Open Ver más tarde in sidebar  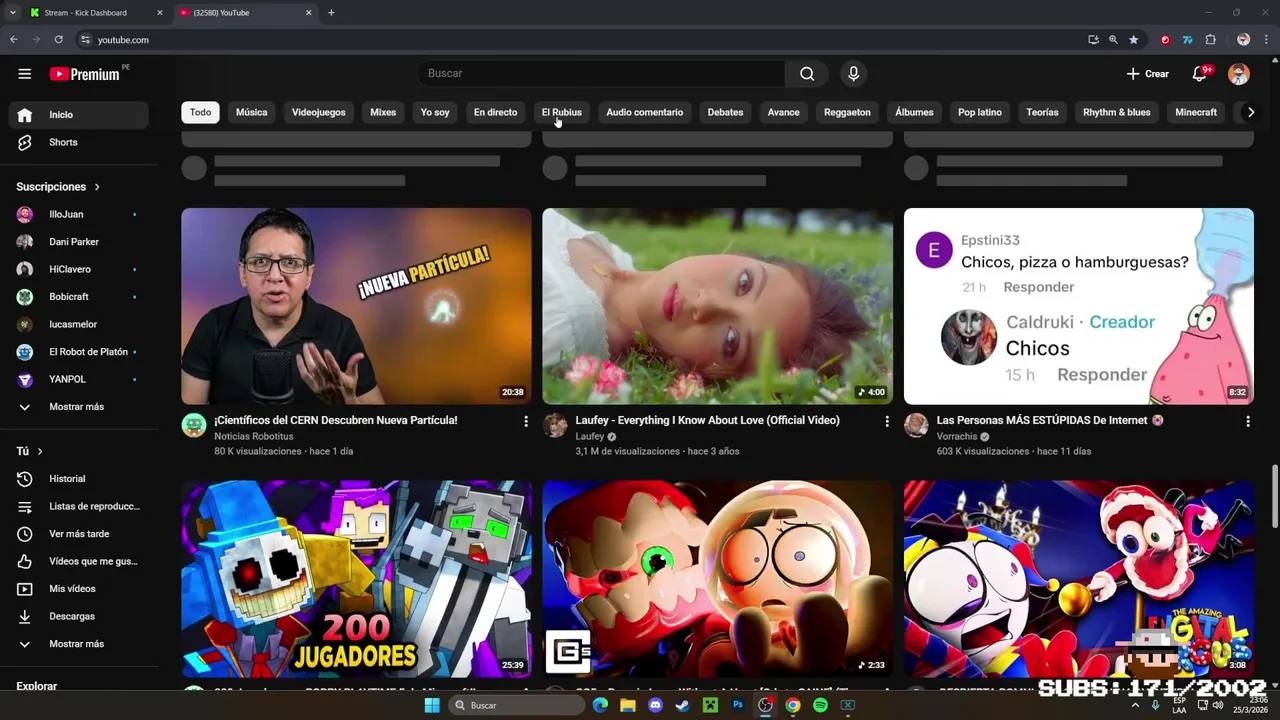[79, 534]
